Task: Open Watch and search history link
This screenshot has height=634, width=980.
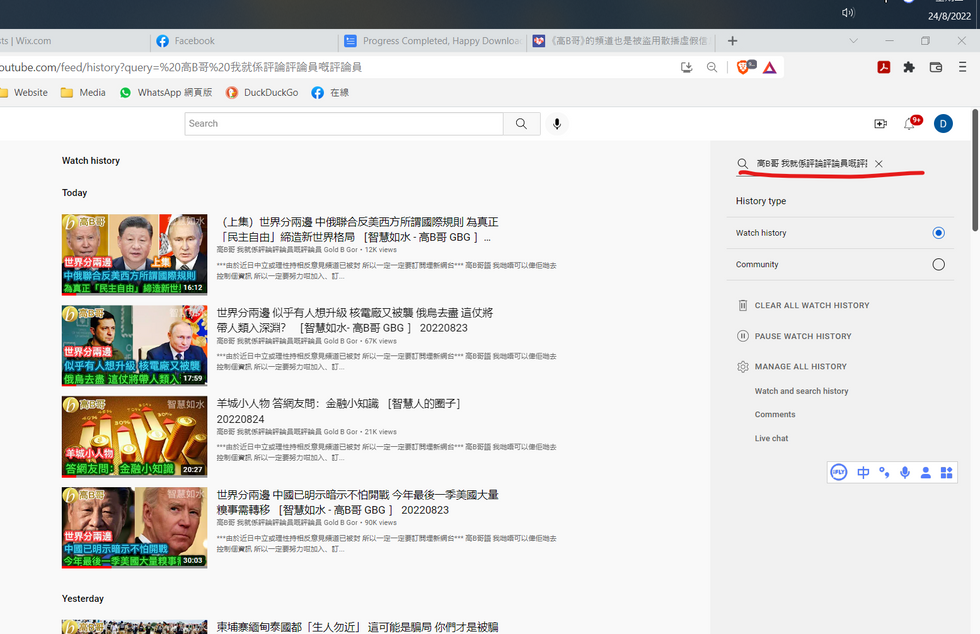Action: 801,391
